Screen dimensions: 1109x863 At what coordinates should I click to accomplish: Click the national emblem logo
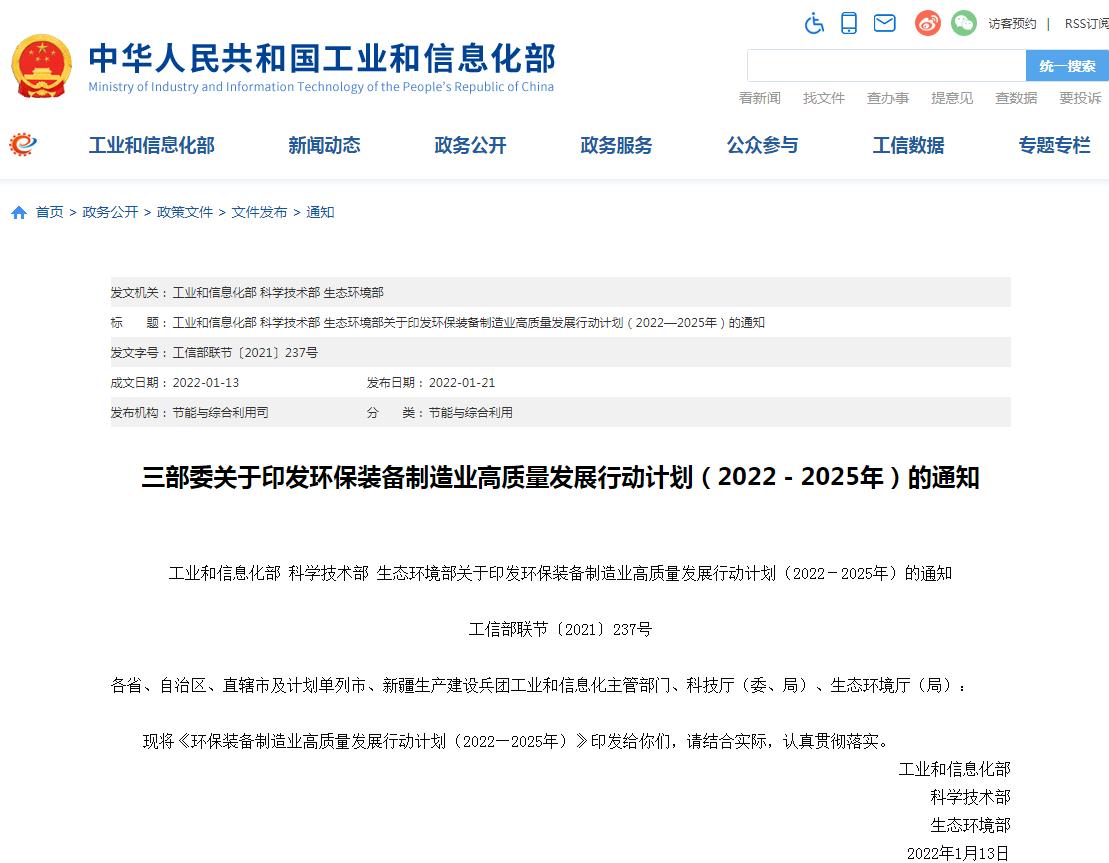(x=42, y=66)
